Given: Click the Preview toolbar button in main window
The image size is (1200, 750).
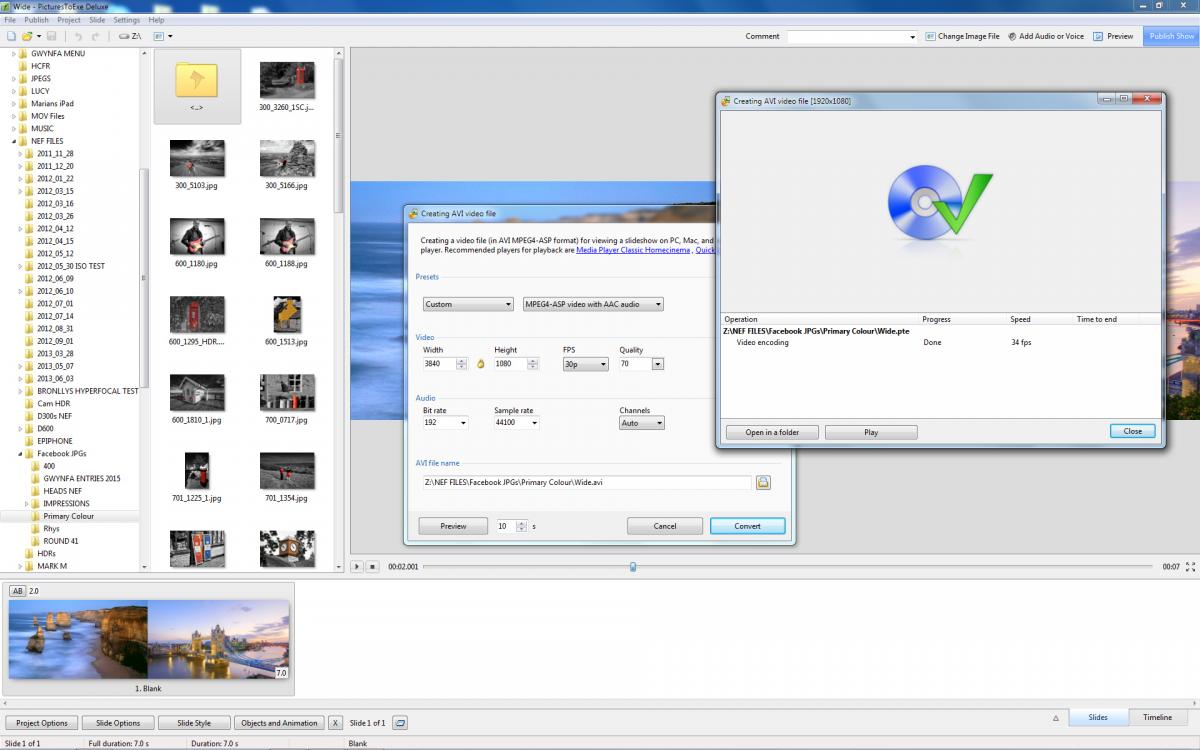Looking at the screenshot, I should coord(1114,36).
